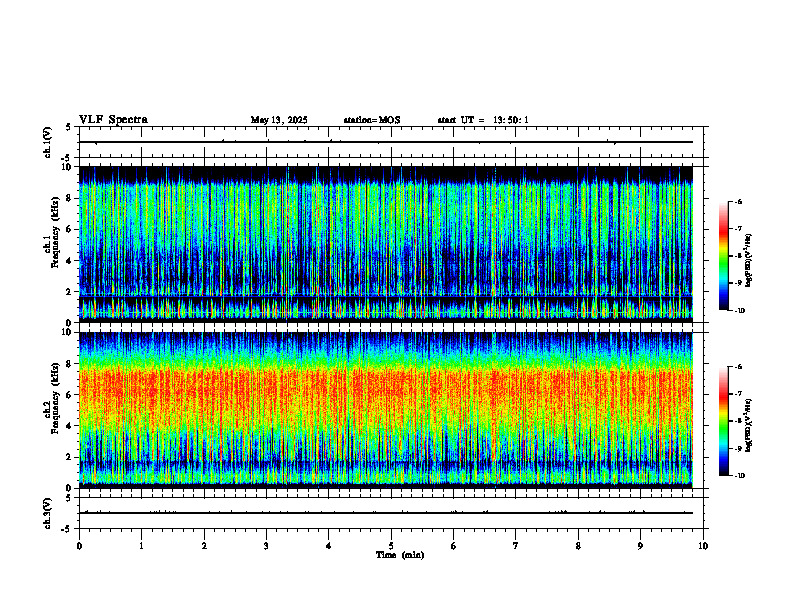Click the ch.2 color bar log(PSD) unit label
Image resolution: width=792 pixels, height=612 pixels.
[749, 425]
